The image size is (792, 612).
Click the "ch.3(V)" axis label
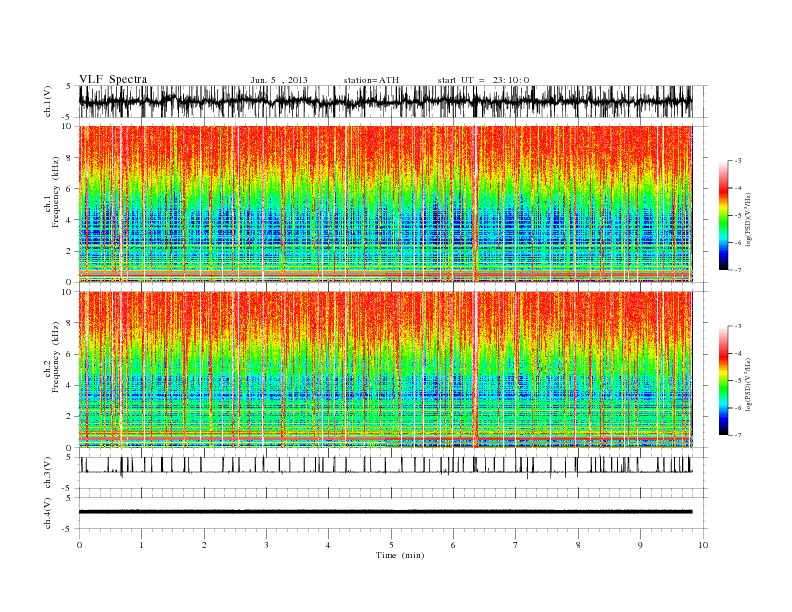pos(48,473)
